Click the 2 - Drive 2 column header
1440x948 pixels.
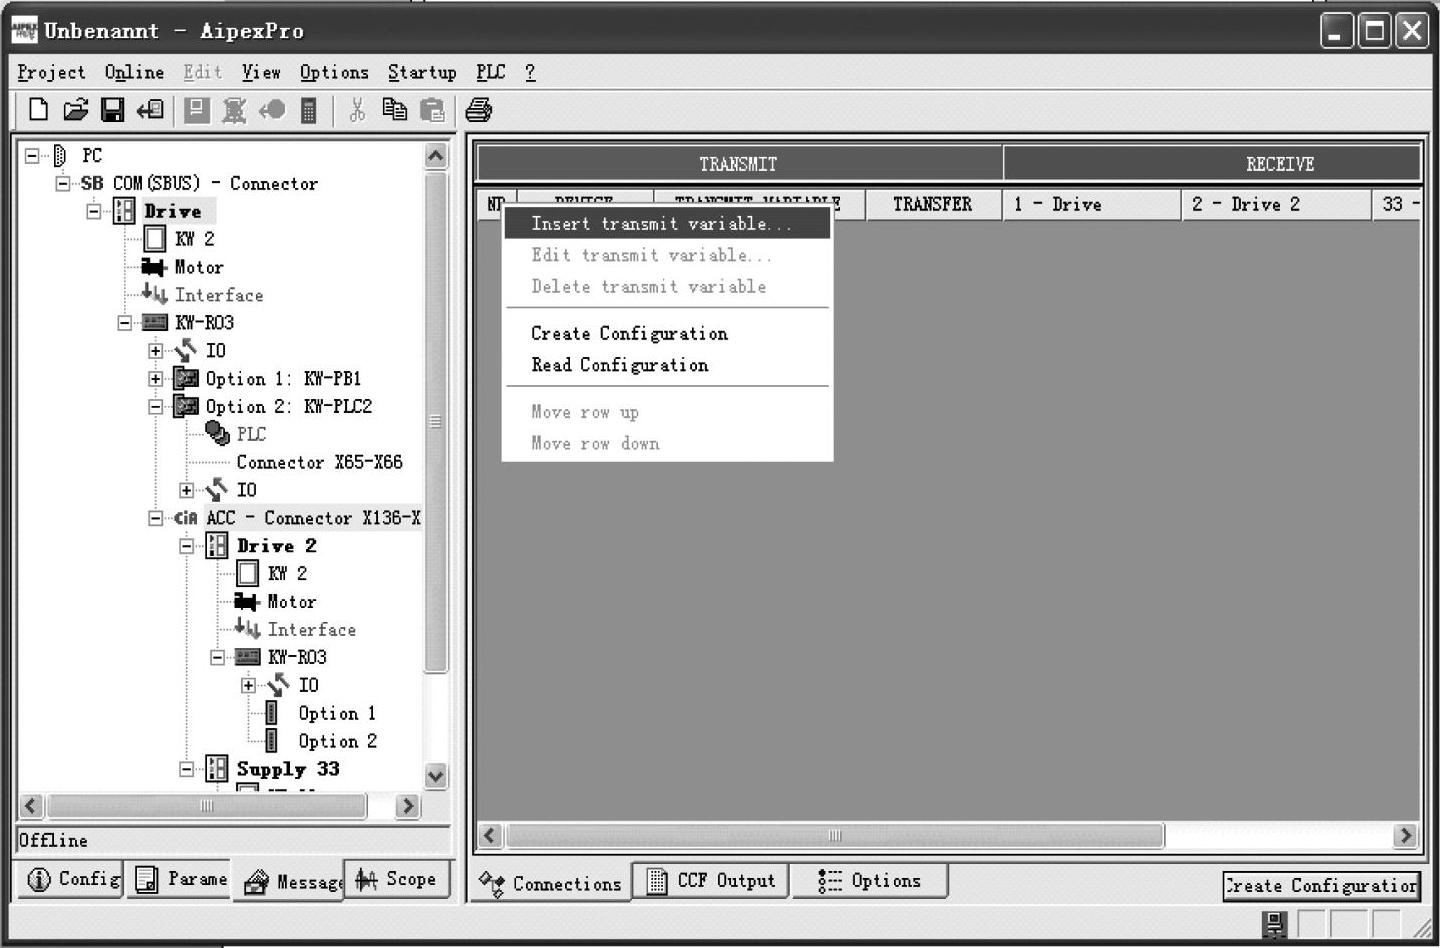tap(1276, 204)
